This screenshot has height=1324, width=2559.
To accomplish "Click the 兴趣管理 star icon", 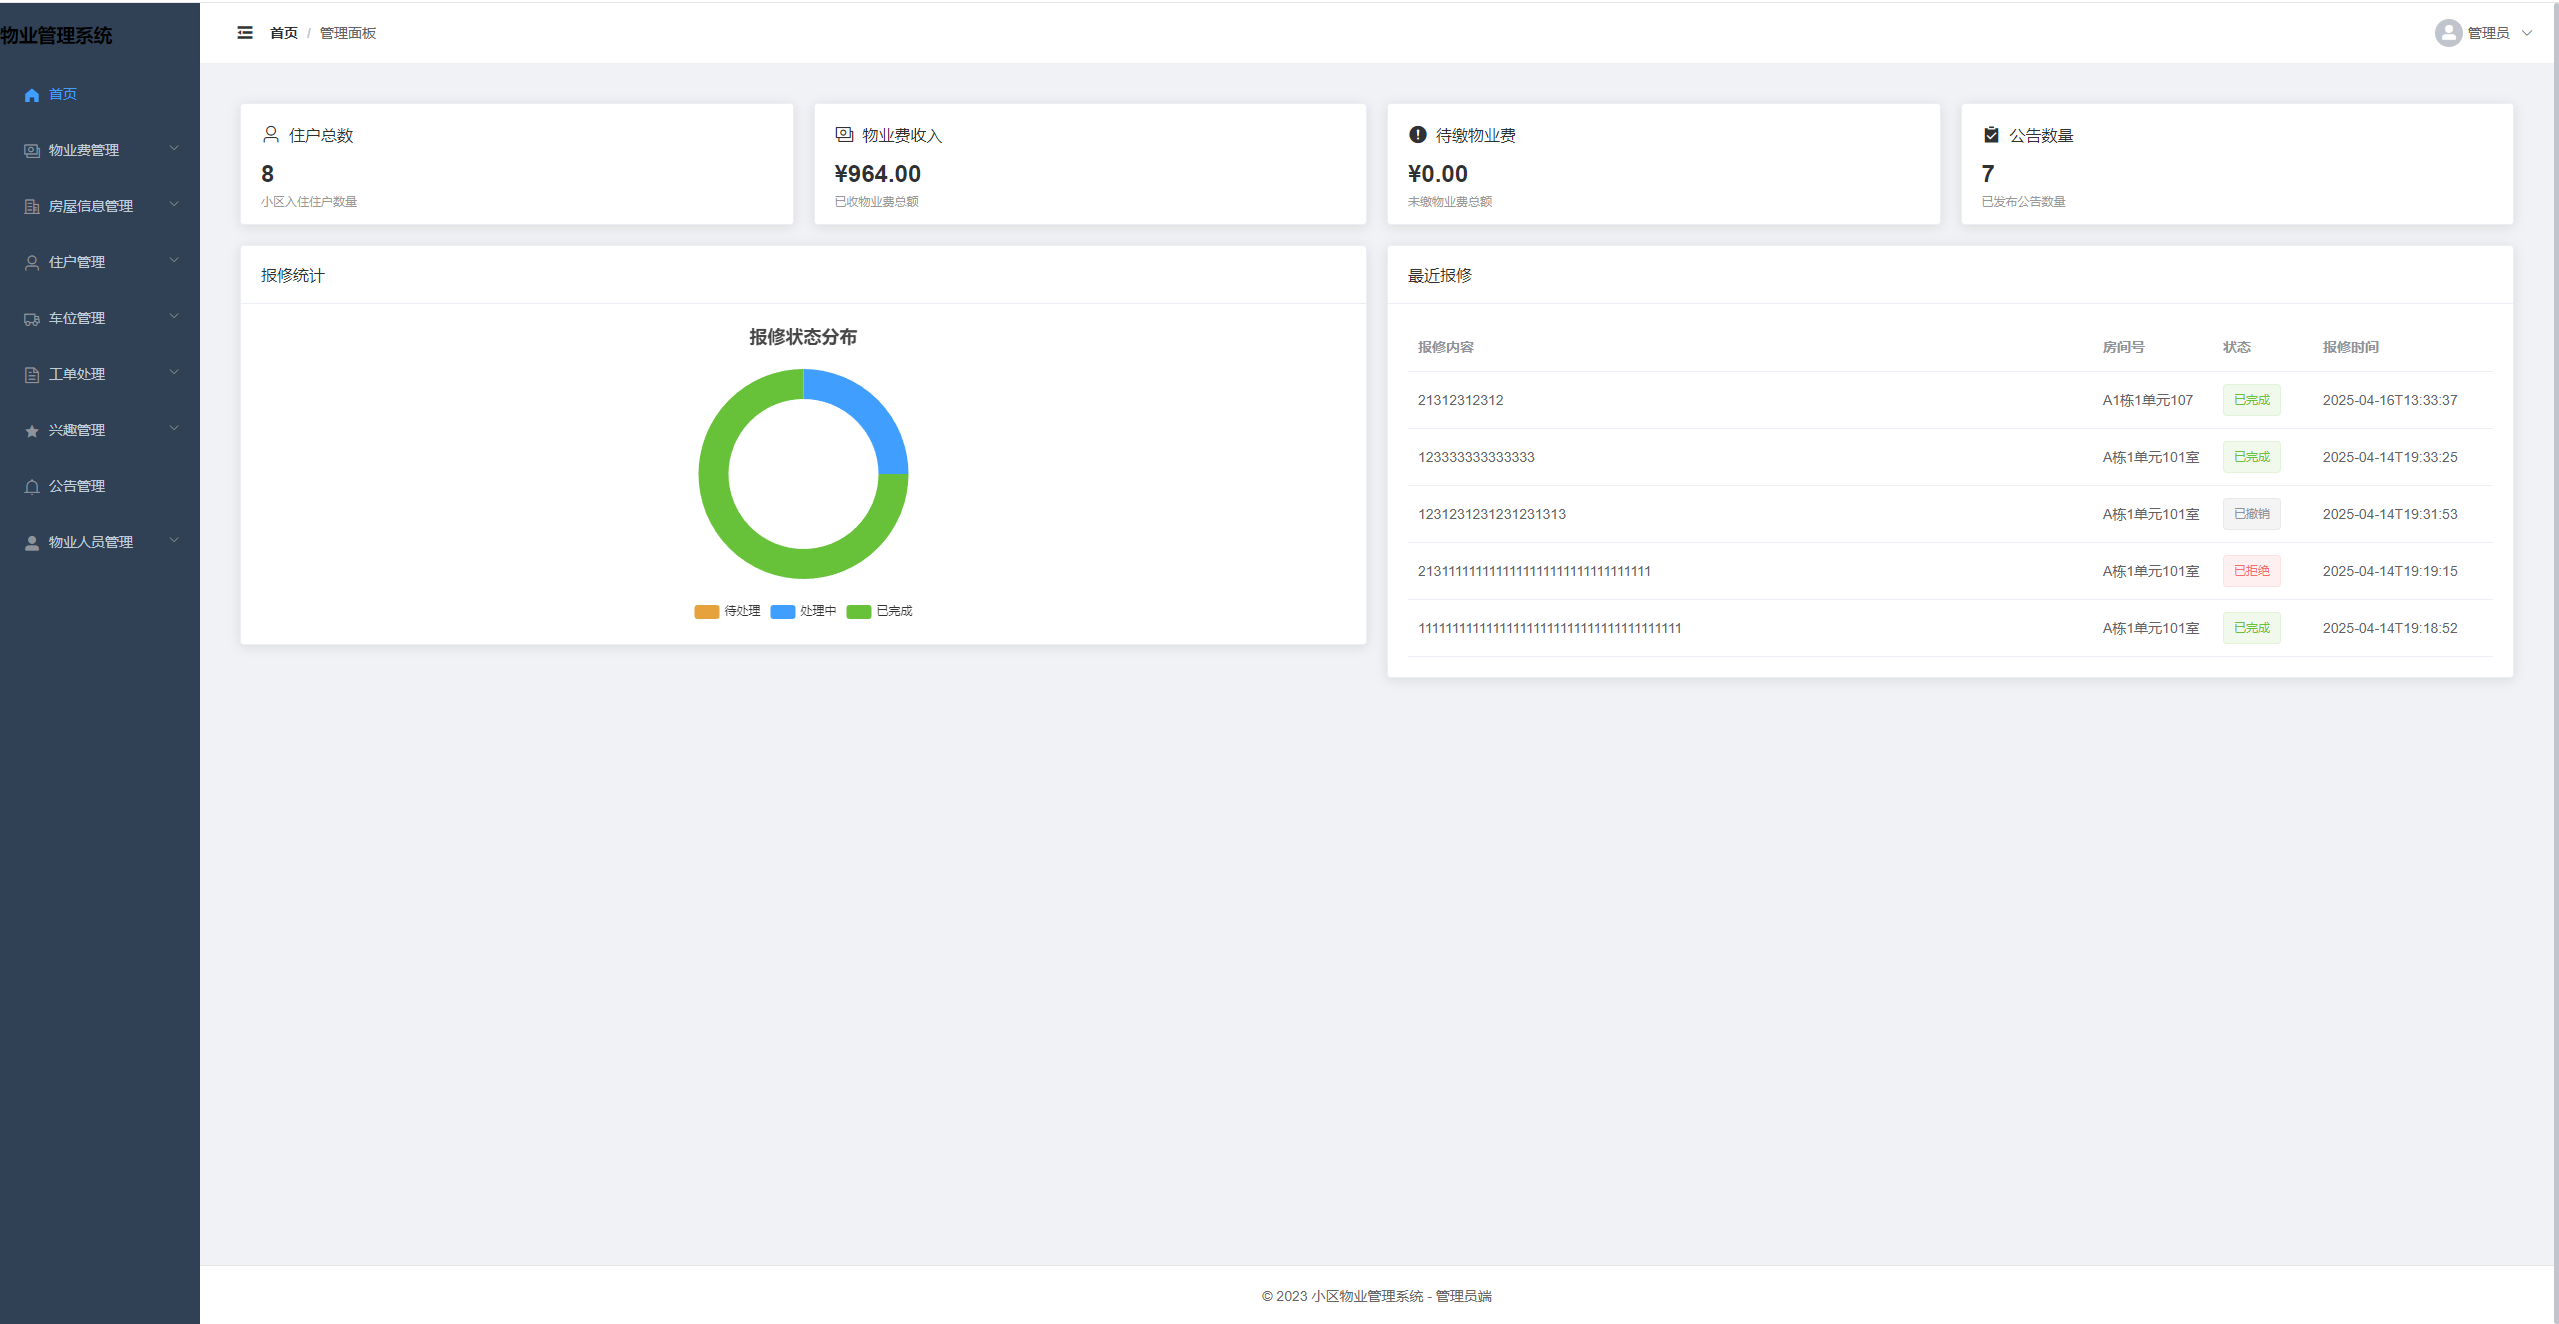I will point(32,431).
